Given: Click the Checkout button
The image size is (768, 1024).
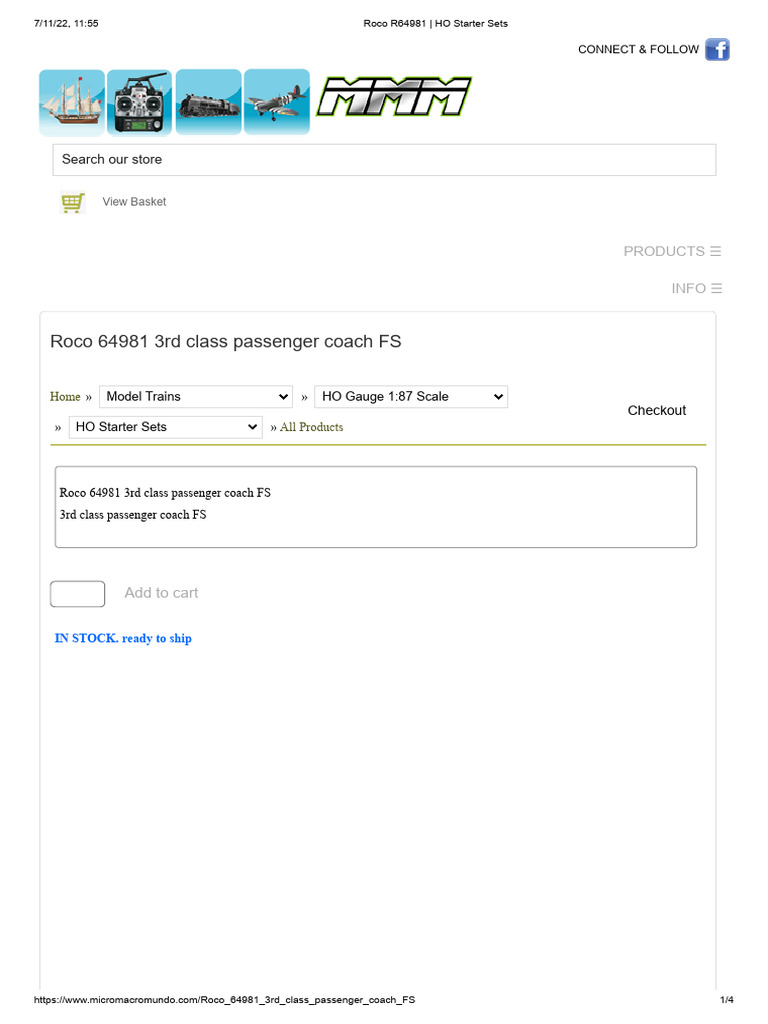Looking at the screenshot, I should coord(656,410).
